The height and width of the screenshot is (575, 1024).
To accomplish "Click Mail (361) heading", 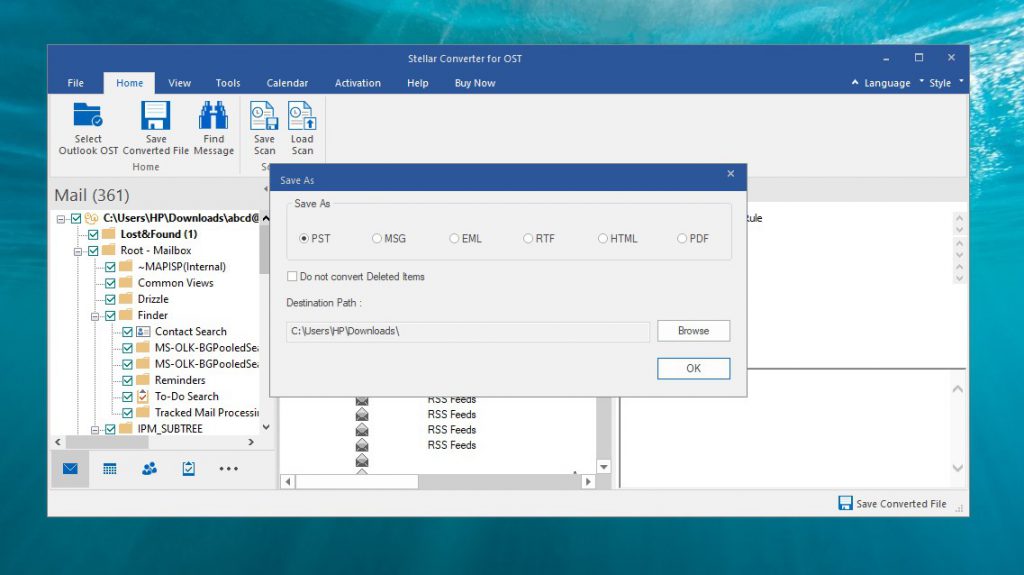I will click(x=92, y=195).
